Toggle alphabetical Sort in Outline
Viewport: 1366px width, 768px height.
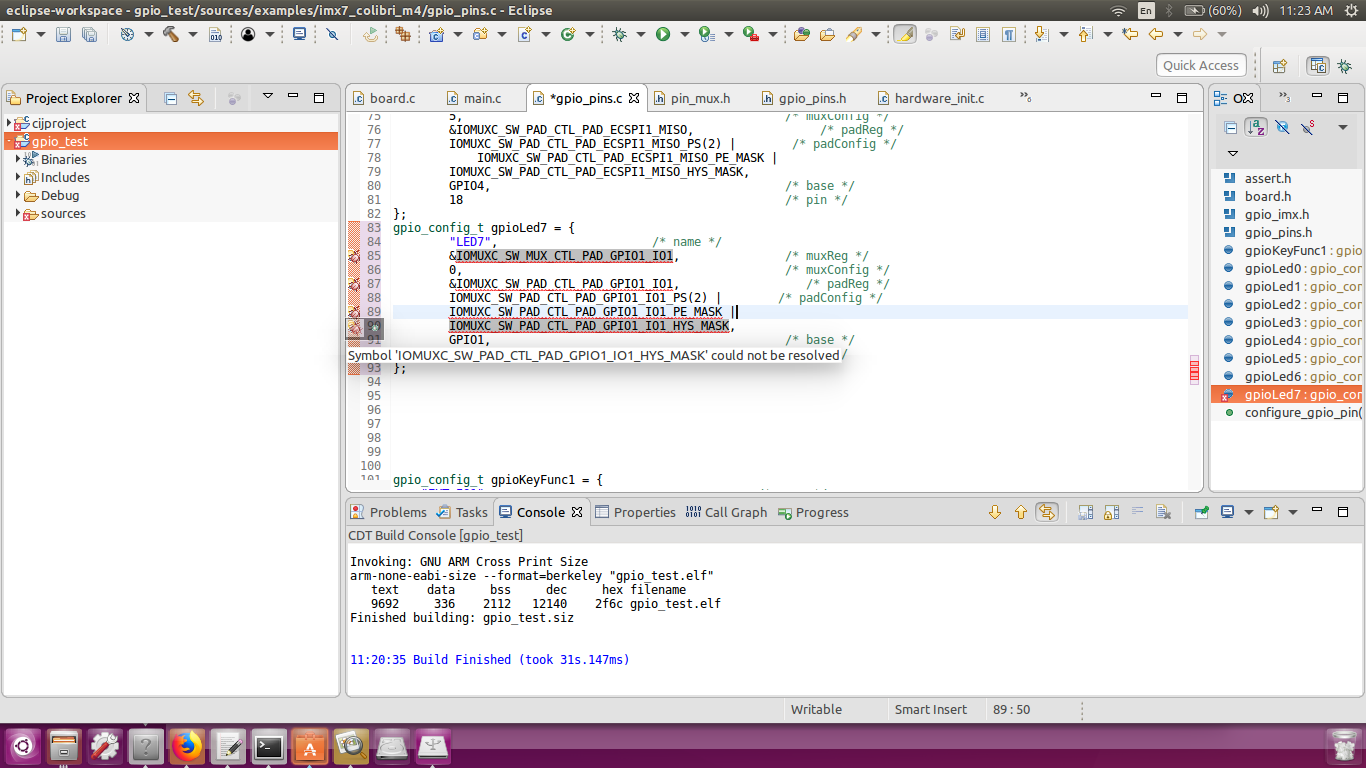coord(1256,127)
